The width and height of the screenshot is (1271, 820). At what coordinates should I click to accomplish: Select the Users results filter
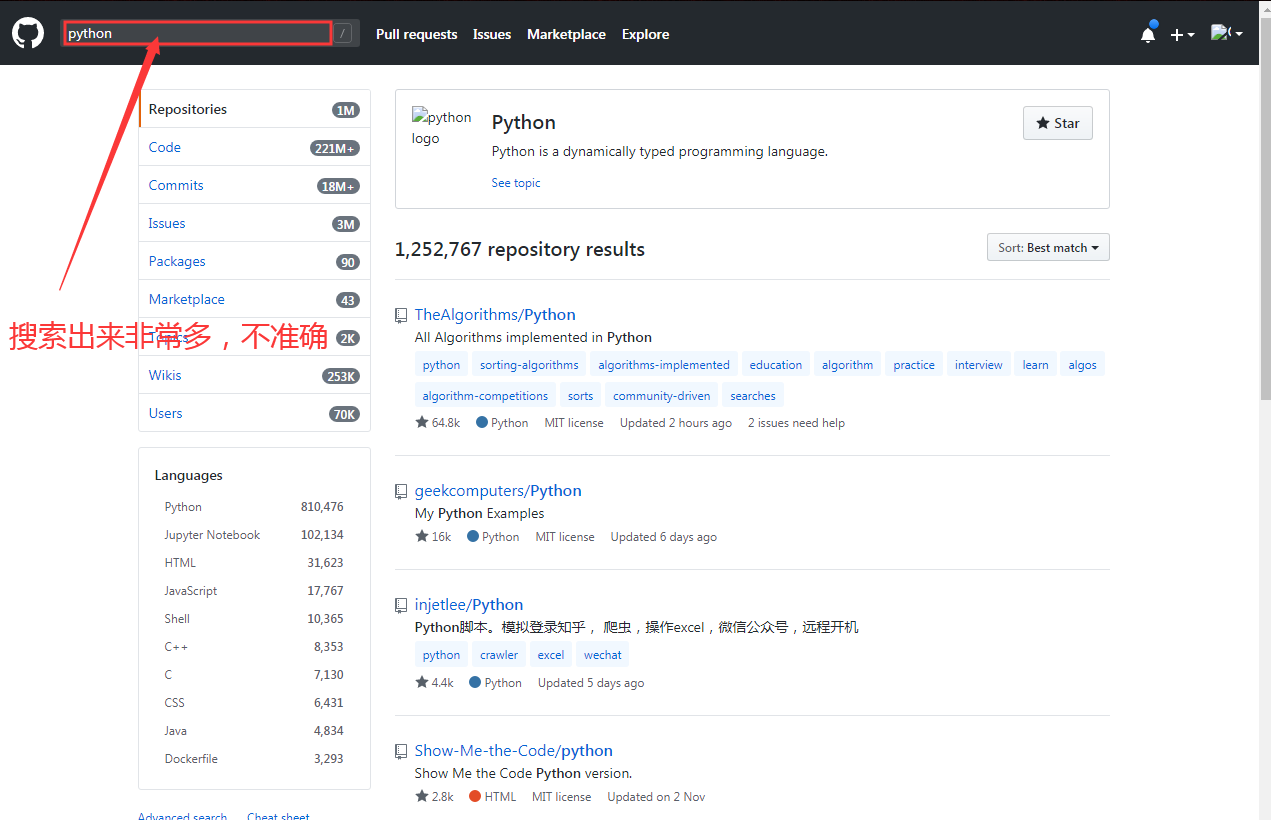click(x=254, y=413)
